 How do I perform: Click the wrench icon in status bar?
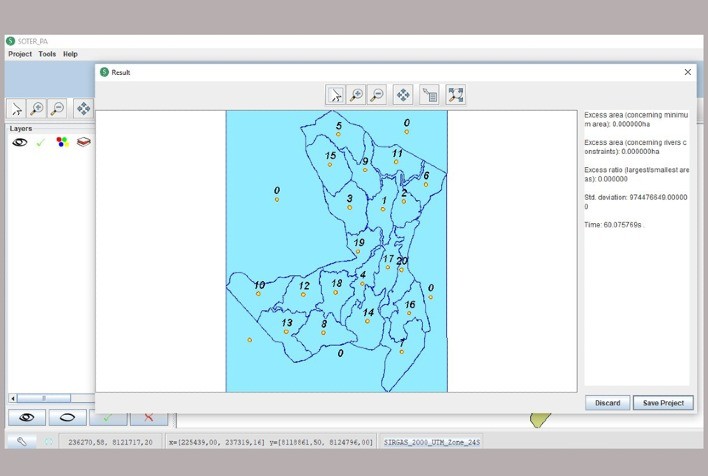pyautogui.click(x=21, y=442)
